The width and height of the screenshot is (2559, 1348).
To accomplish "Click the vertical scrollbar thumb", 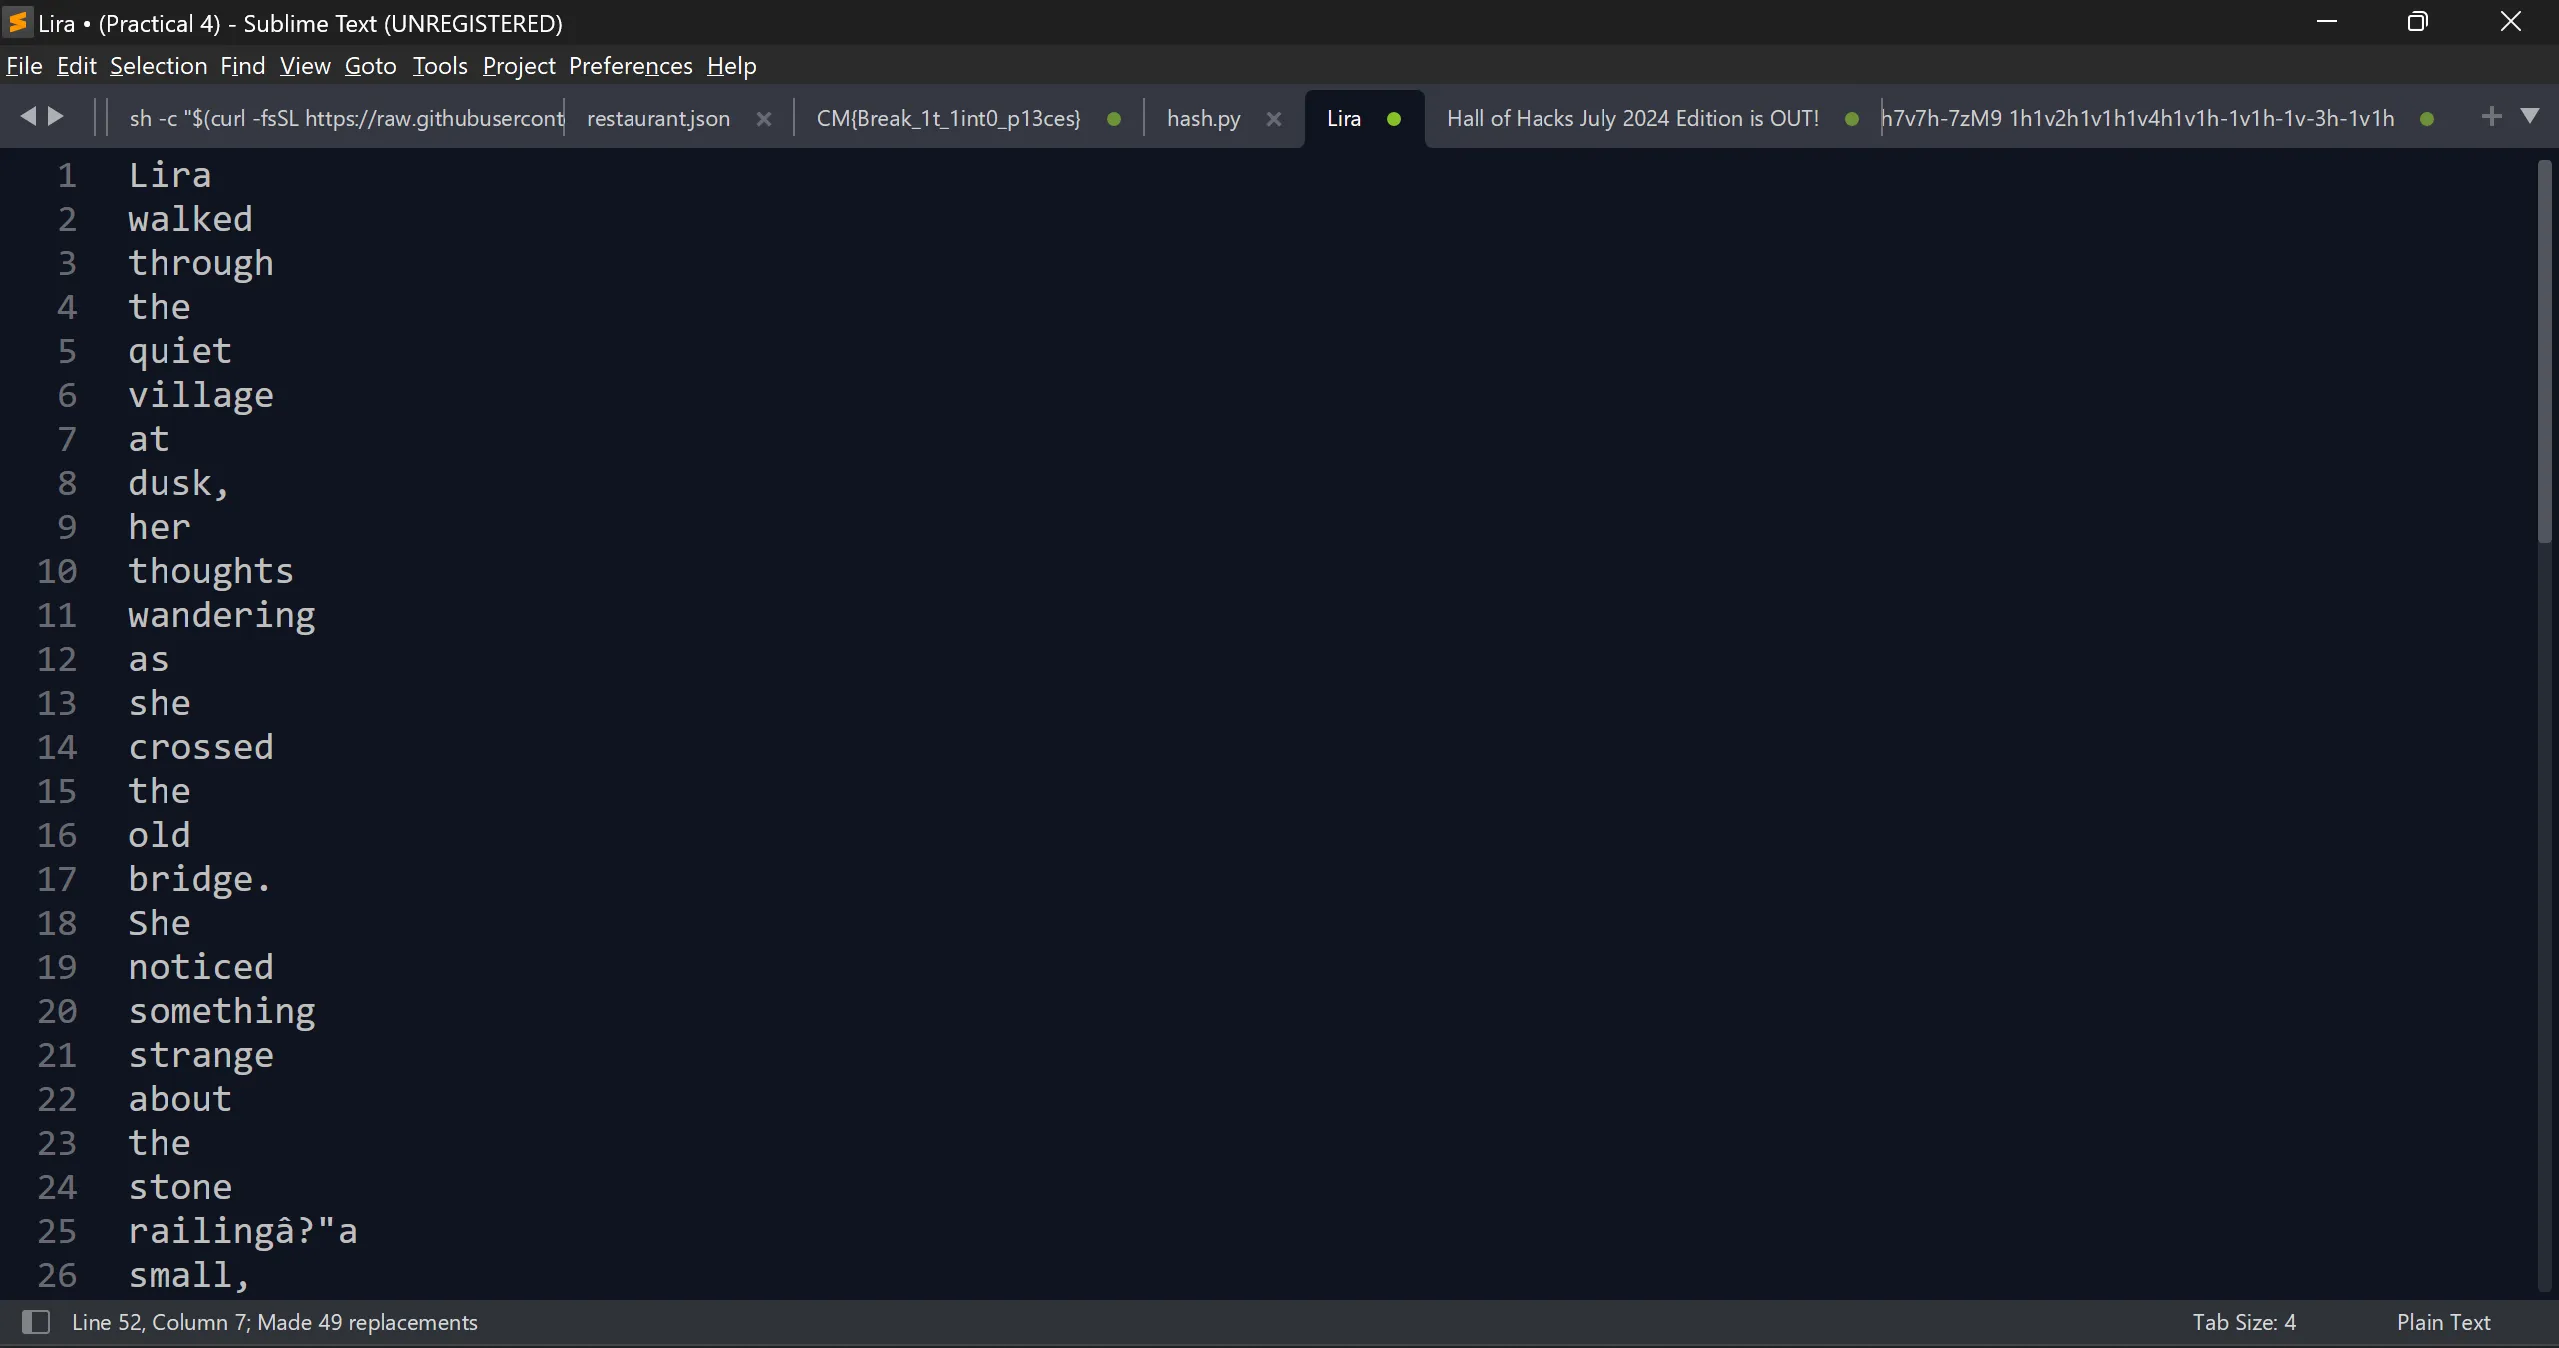I will (x=2544, y=350).
